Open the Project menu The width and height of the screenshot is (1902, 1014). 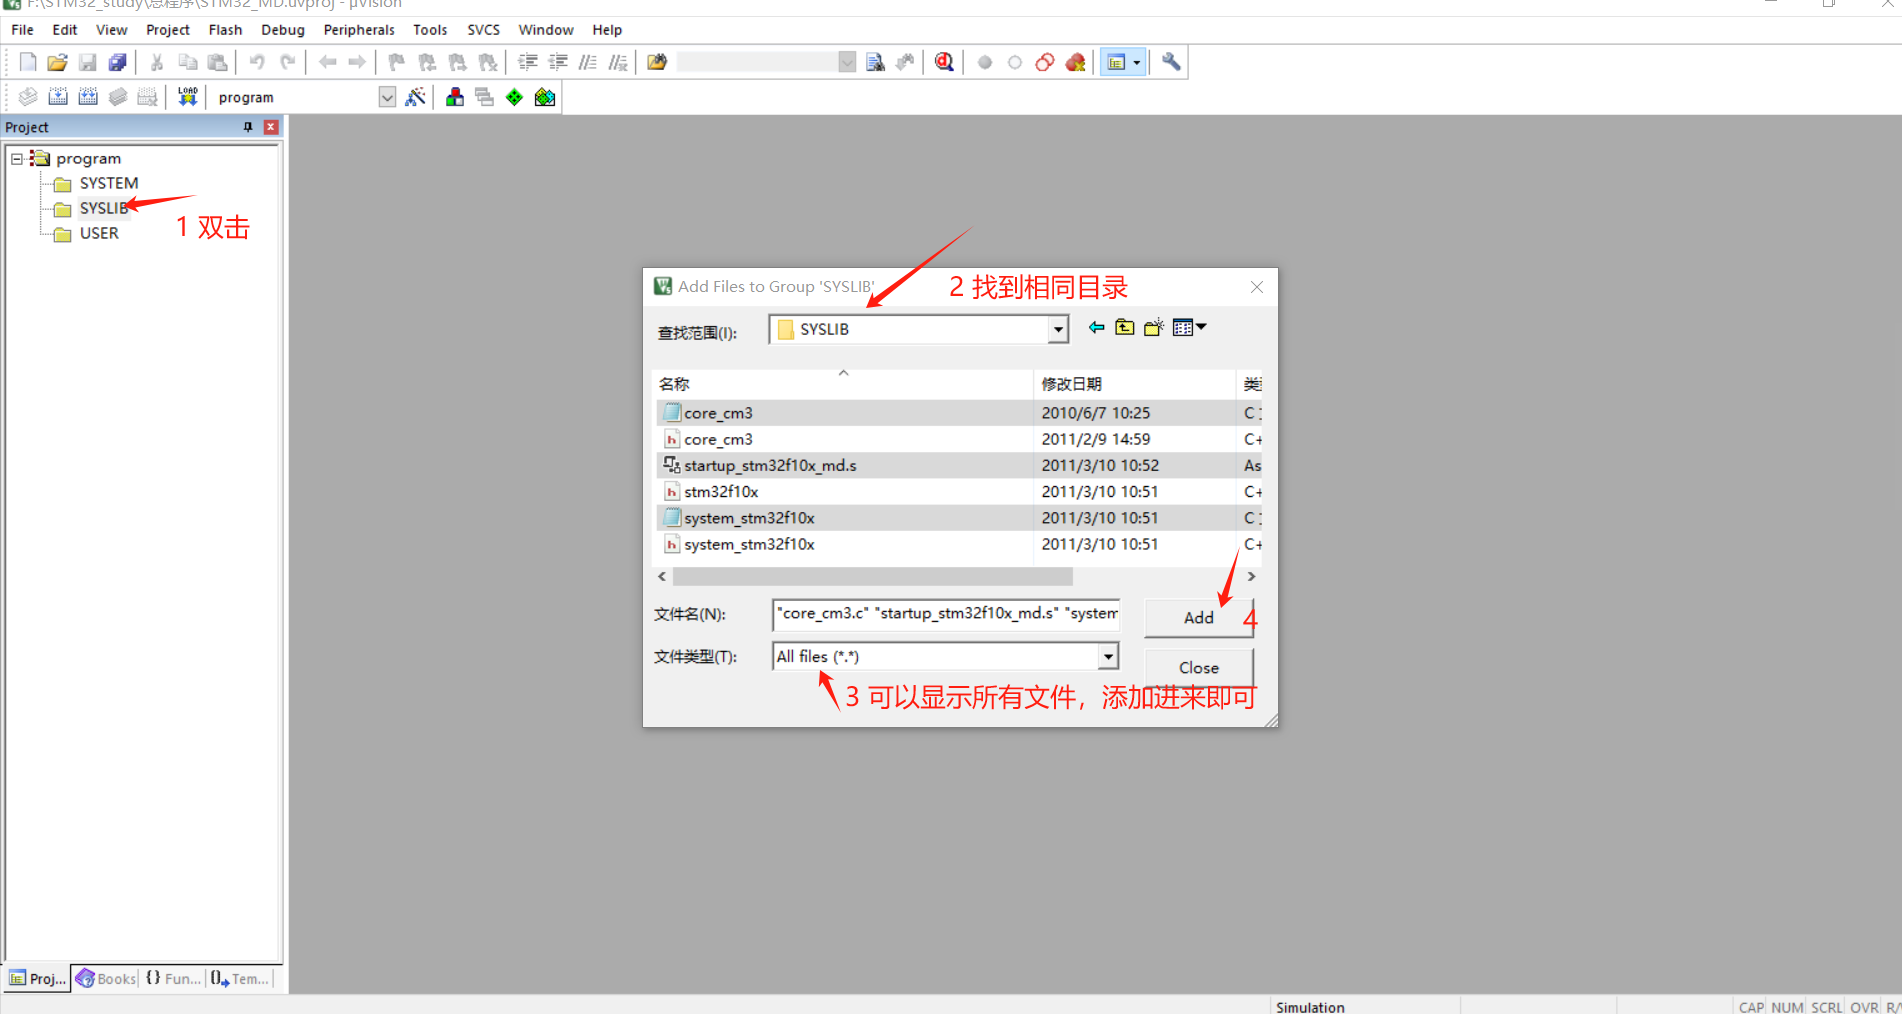[168, 30]
